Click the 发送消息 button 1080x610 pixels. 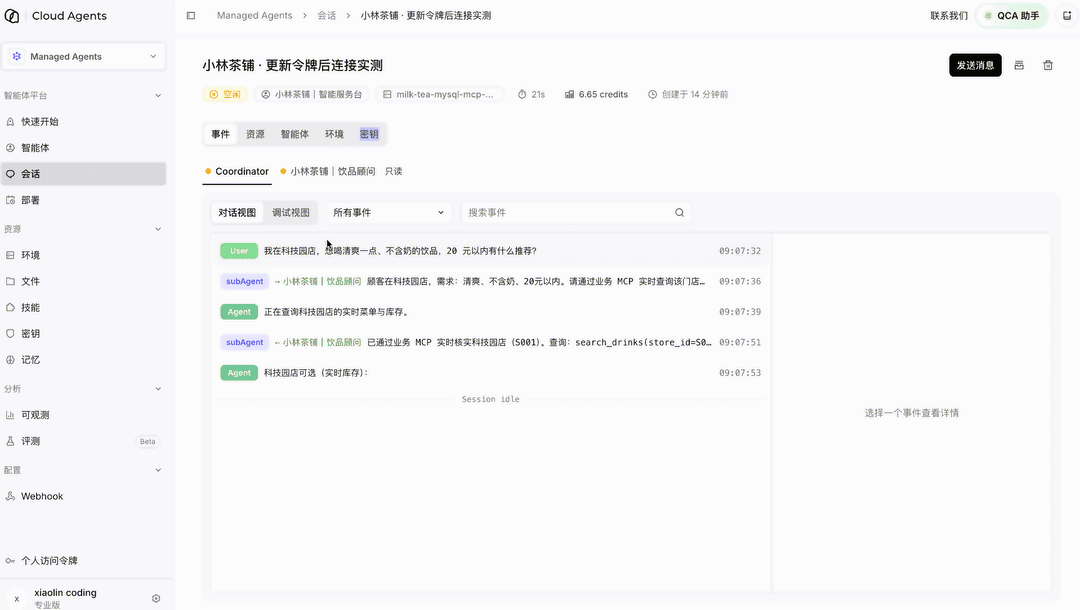[x=975, y=65]
